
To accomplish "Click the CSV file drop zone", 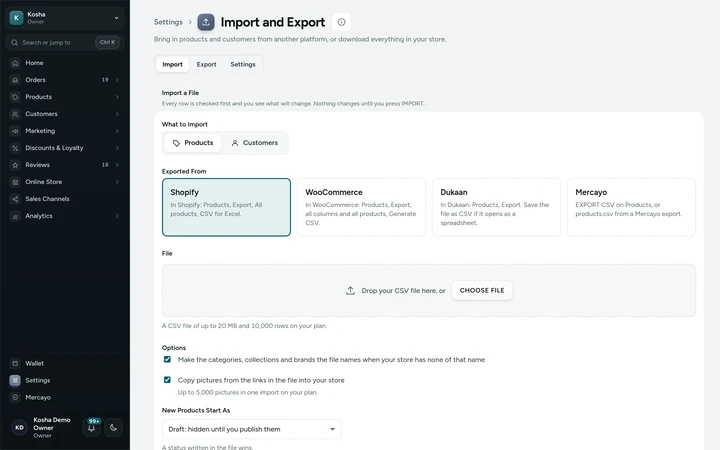I will pyautogui.click(x=429, y=291).
